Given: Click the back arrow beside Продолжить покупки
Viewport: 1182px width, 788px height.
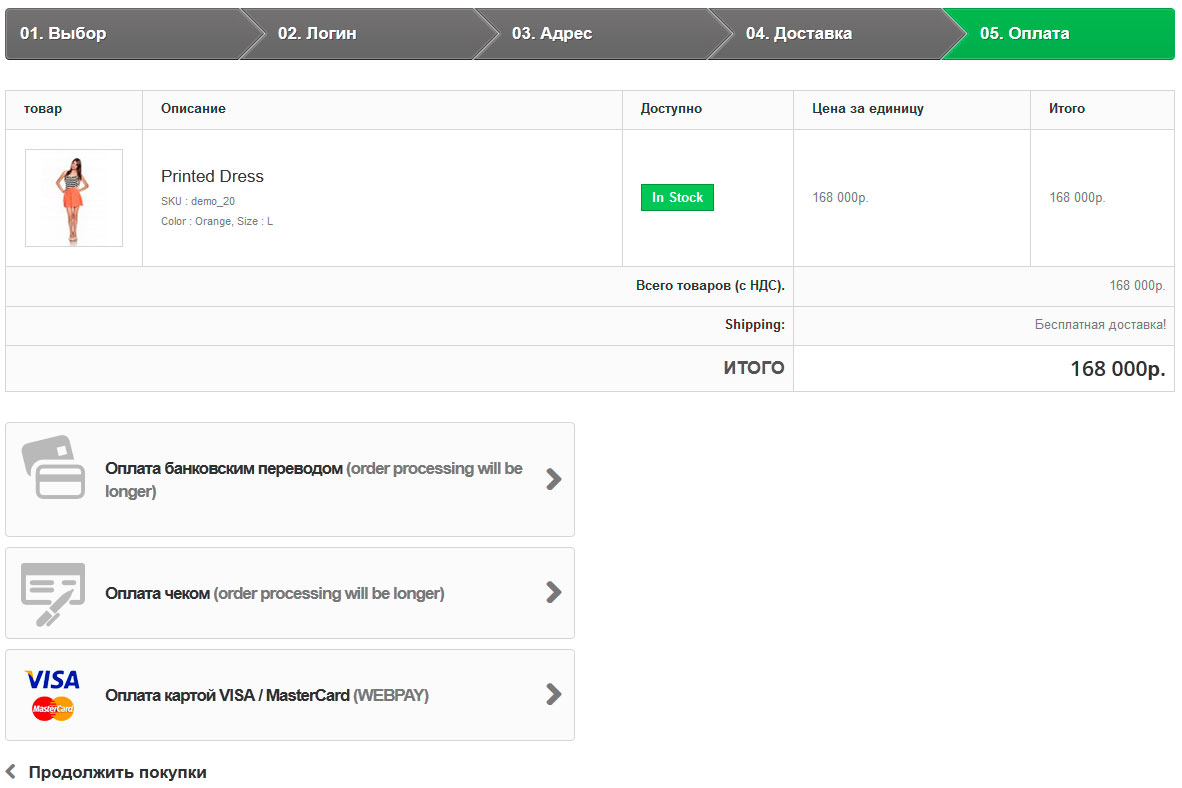Looking at the screenshot, I should [11, 772].
